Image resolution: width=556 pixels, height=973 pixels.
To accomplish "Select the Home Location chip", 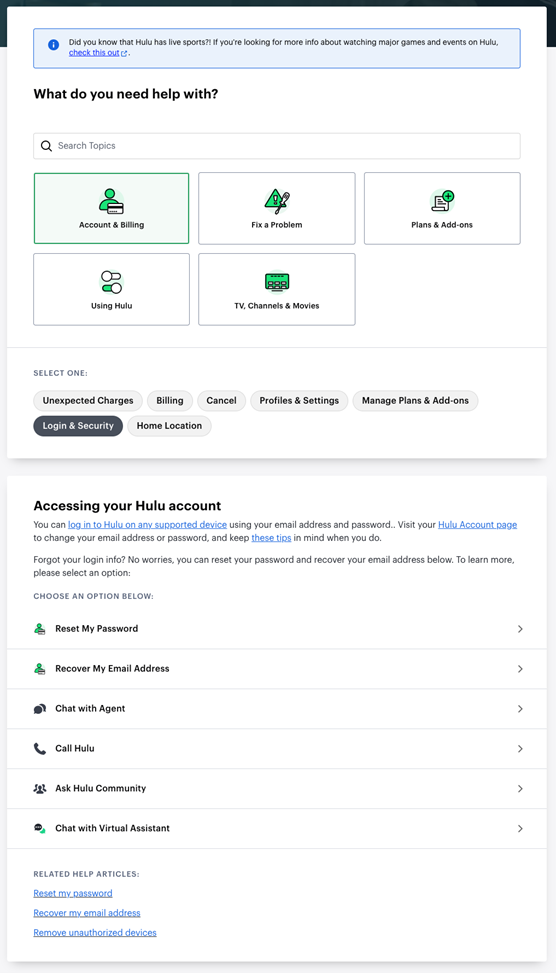I will [x=169, y=426].
